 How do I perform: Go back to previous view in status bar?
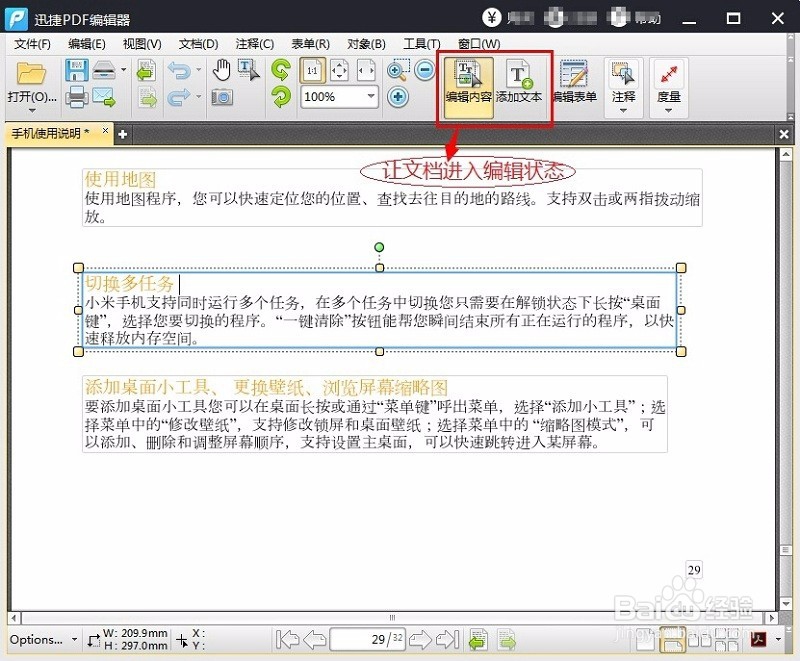tap(478, 639)
